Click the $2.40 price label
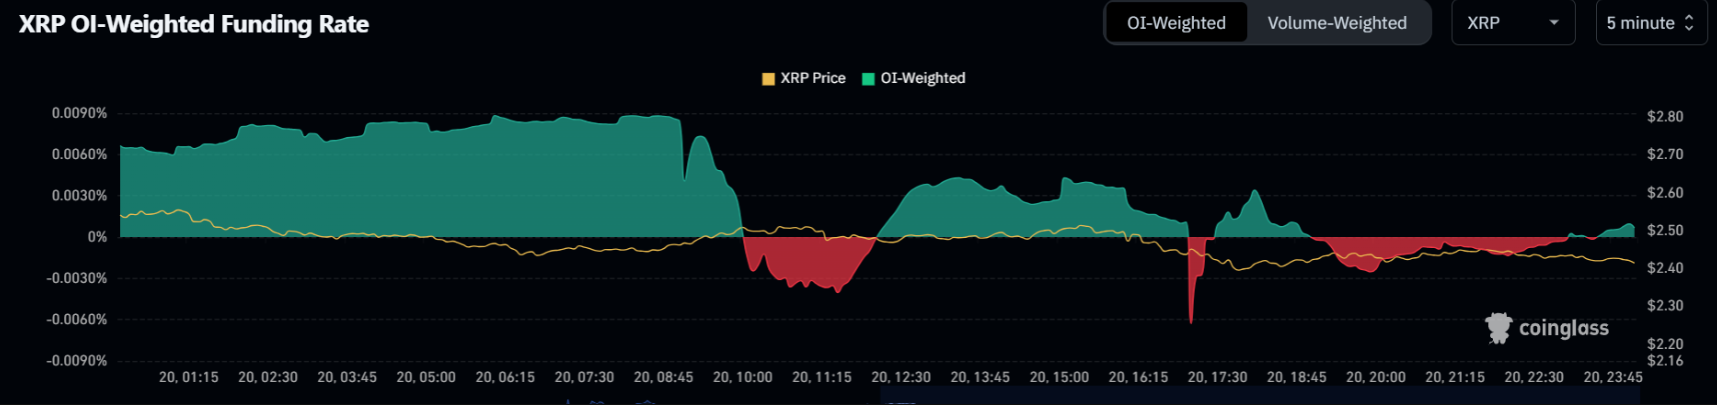The width and height of the screenshot is (1717, 405). click(x=1665, y=267)
